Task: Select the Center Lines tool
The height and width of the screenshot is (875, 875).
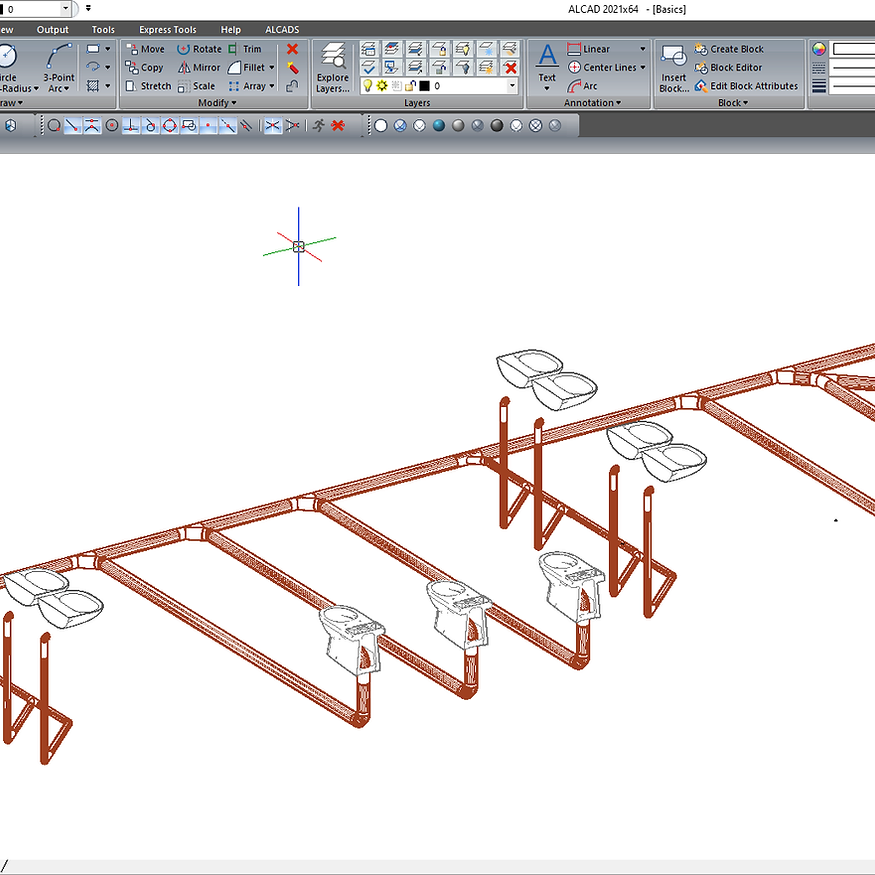Action: click(602, 68)
